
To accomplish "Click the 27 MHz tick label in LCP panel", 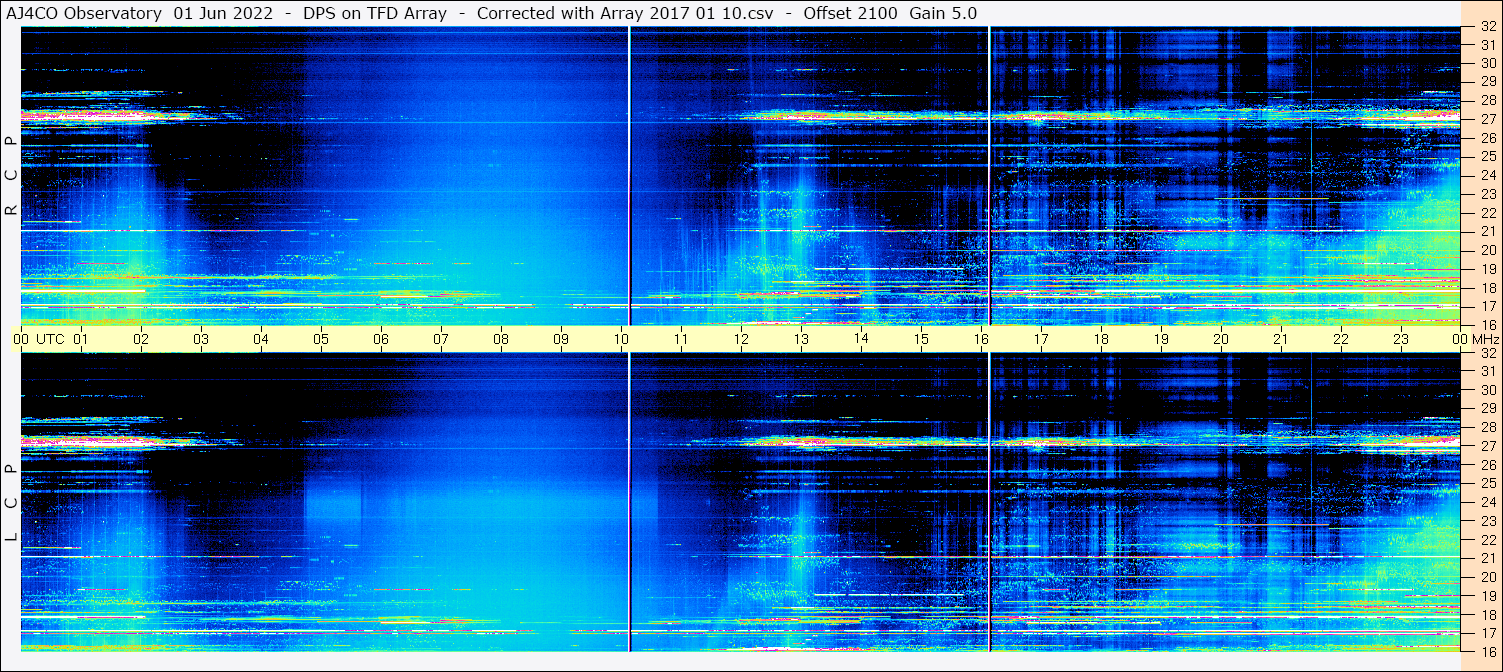I will [1488, 446].
